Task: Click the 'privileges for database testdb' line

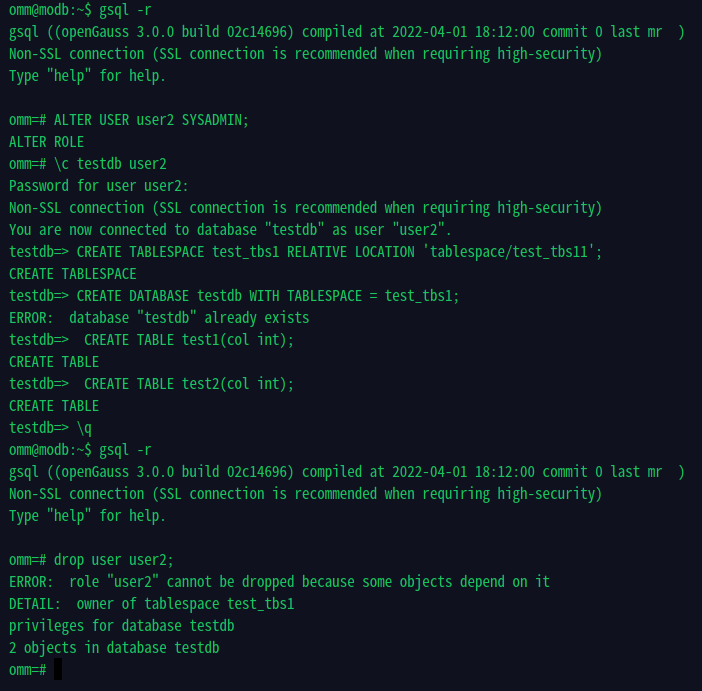Action: [x=121, y=626]
